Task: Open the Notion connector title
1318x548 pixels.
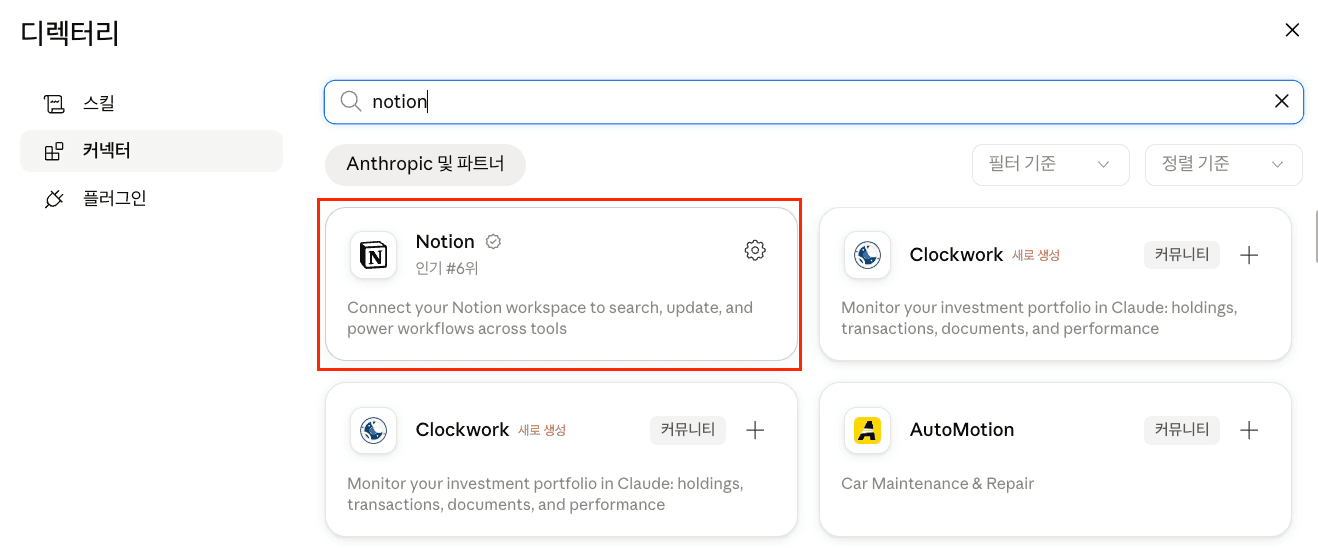Action: (445, 242)
